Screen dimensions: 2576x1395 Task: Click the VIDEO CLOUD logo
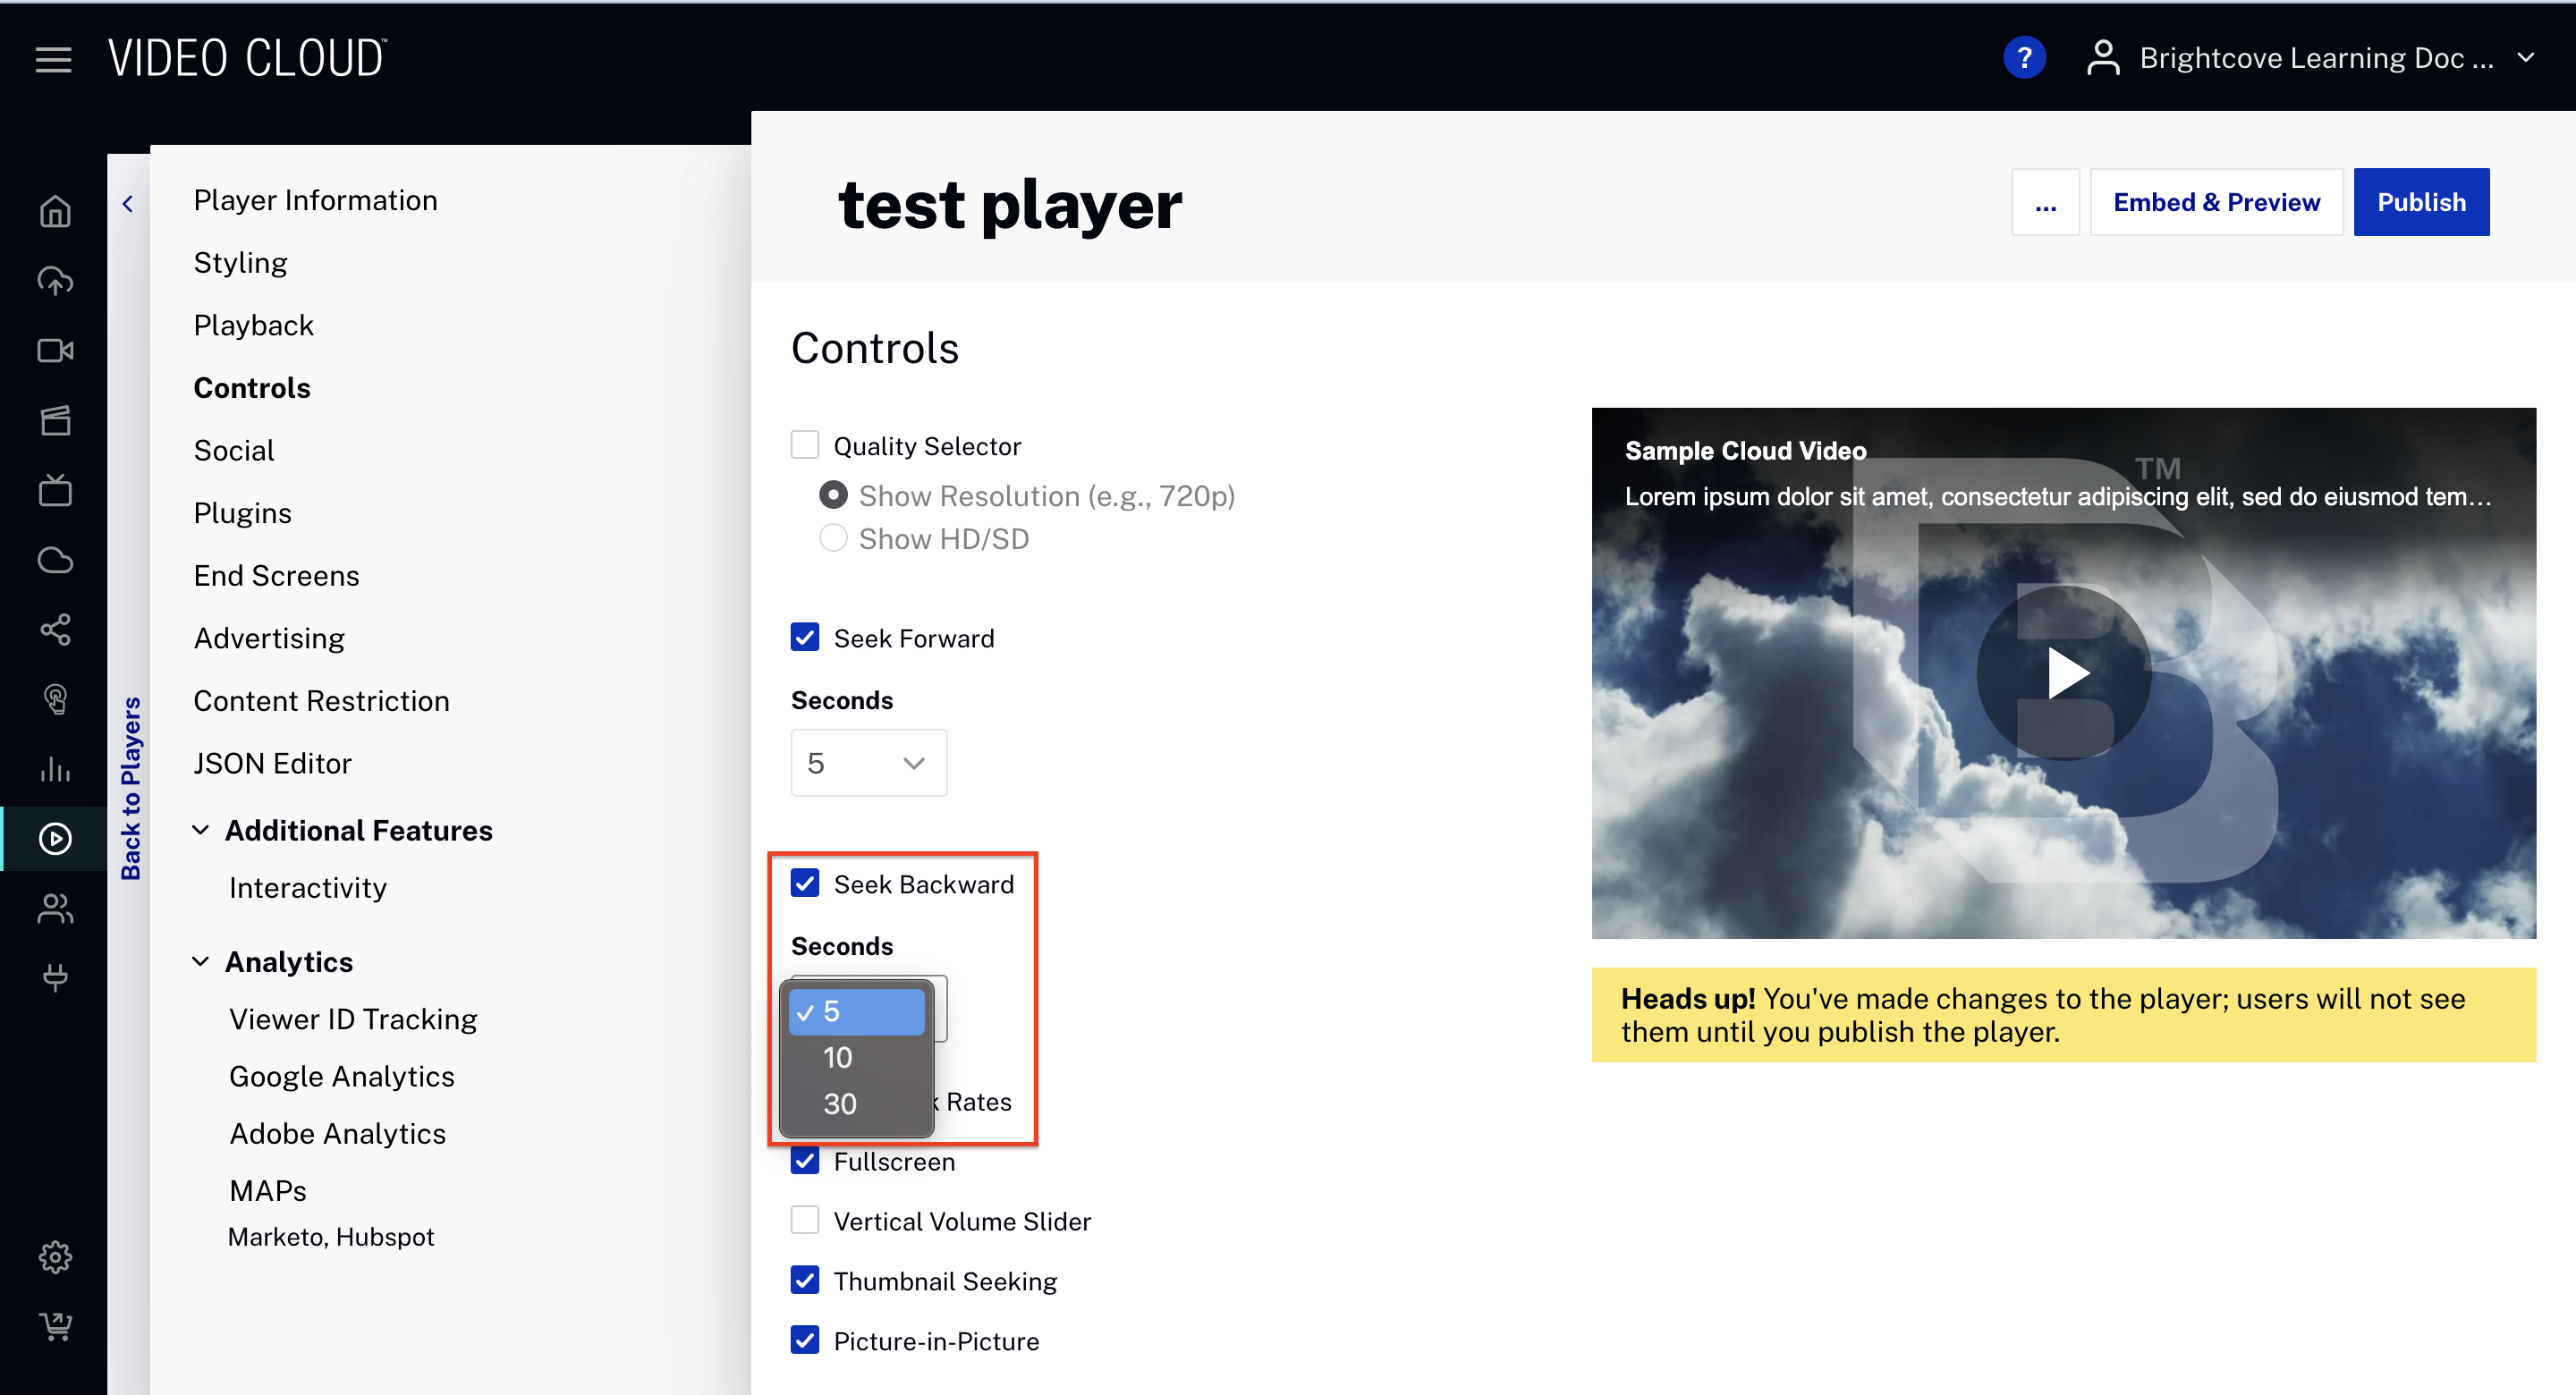point(247,58)
